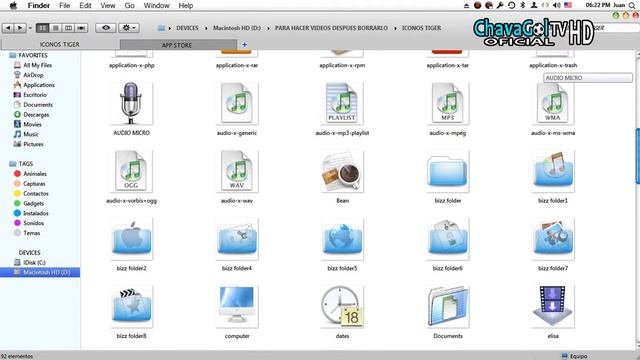Select the yellow Contactos tag

31,193
